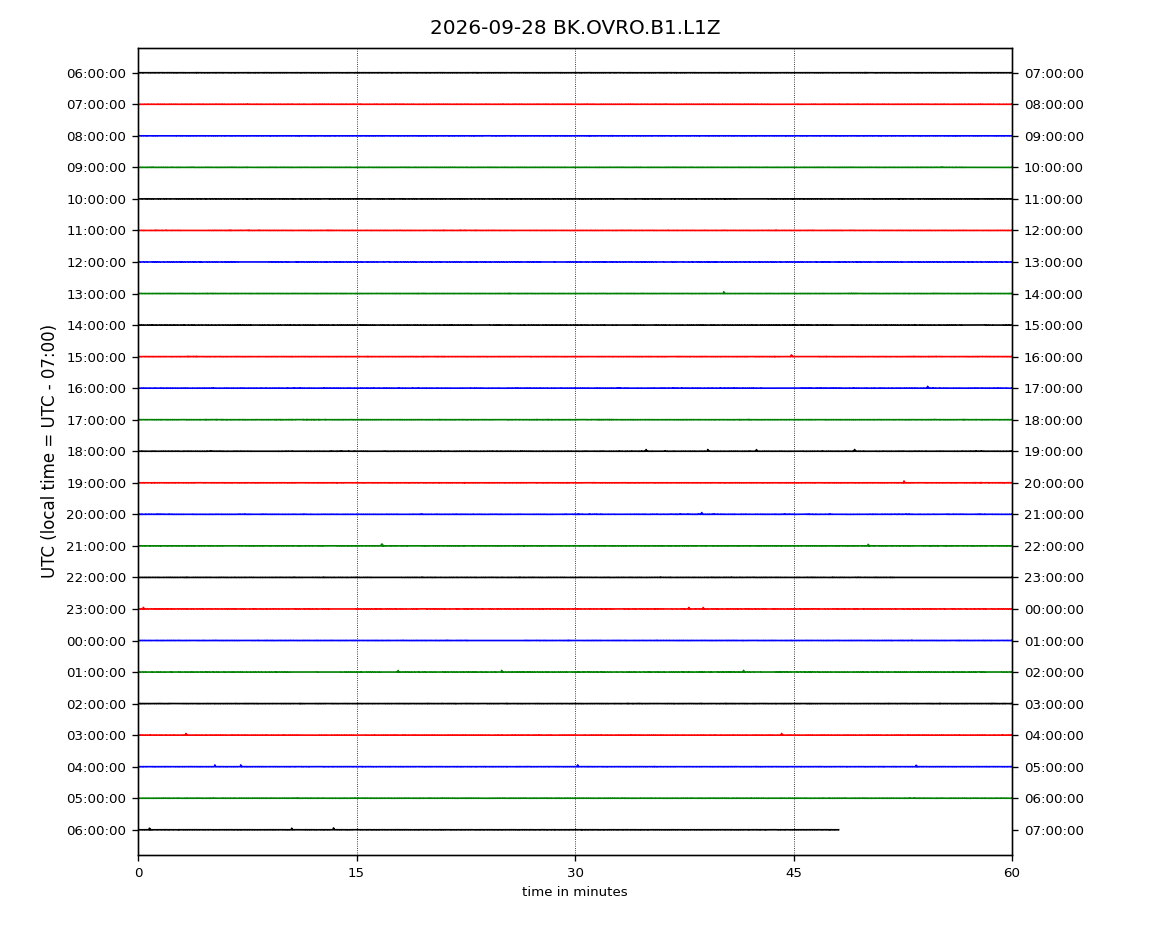This screenshot has height=950, width=1150.
Task: Click the 15 tick on x-axis
Action: [356, 873]
